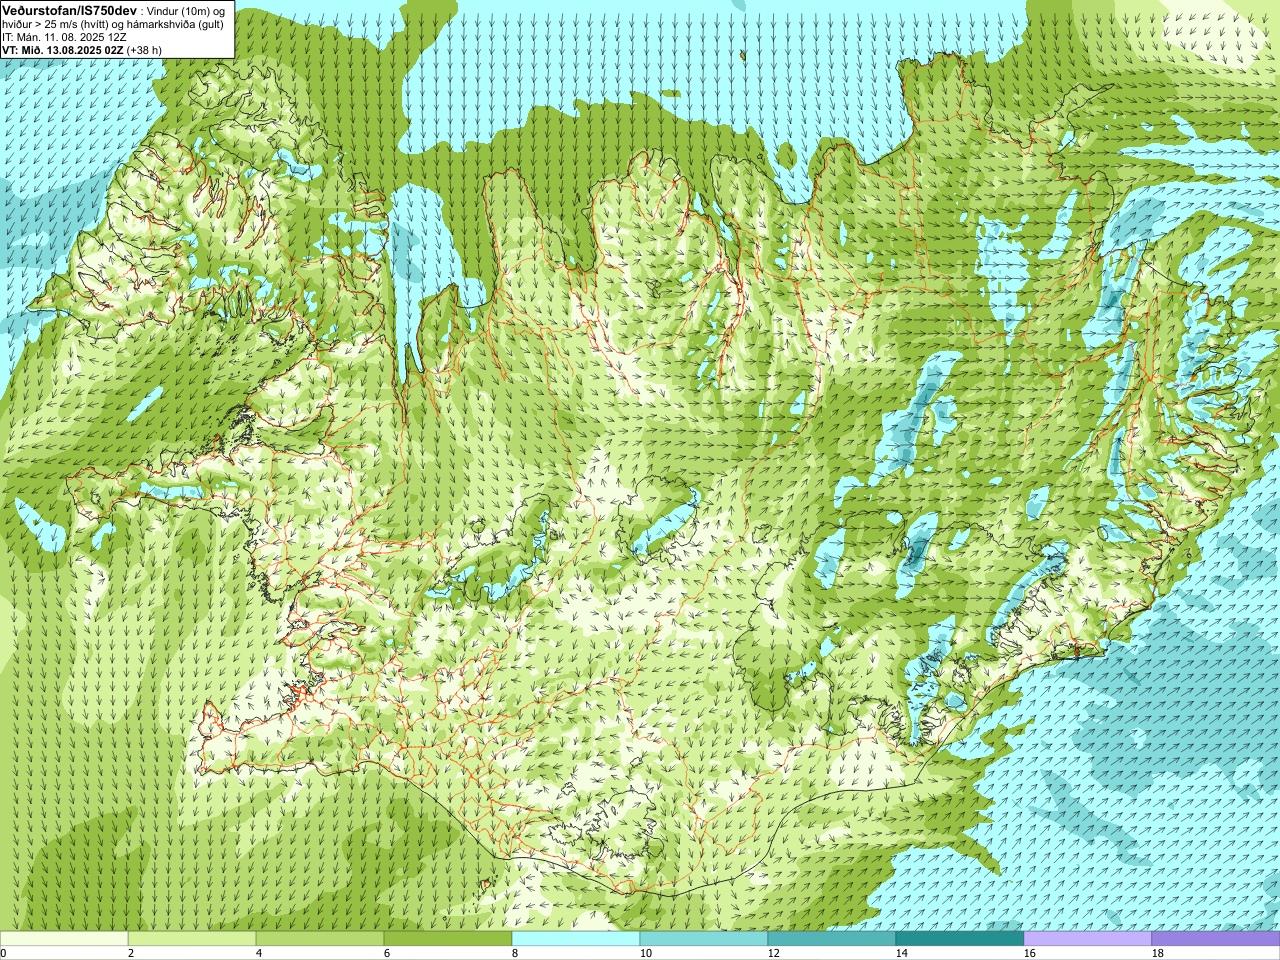The height and width of the screenshot is (960, 1280).
Task: Click the dark teal 14–16 m/s legend swatch
Action: tap(960, 939)
